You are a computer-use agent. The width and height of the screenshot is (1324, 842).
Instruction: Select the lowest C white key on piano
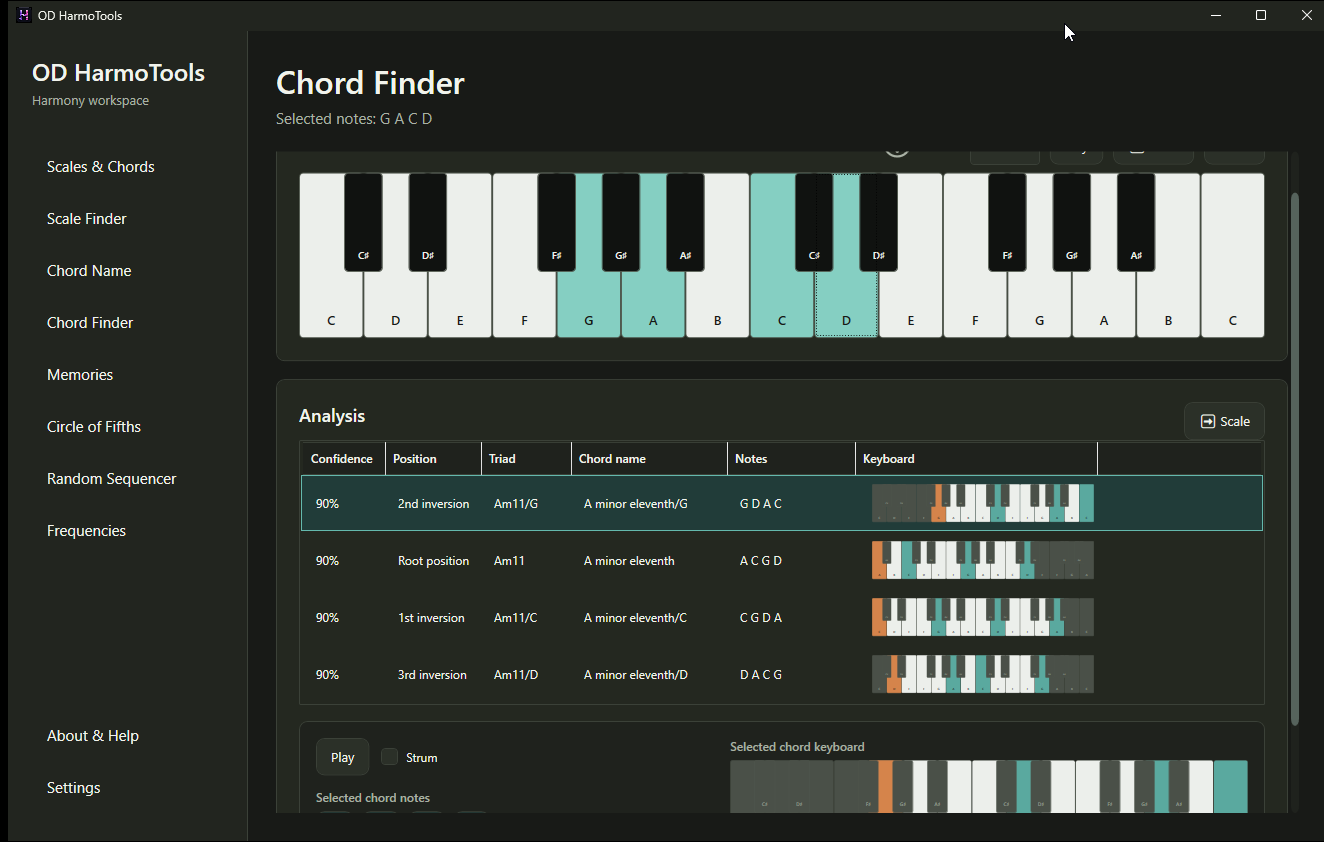pyautogui.click(x=331, y=305)
